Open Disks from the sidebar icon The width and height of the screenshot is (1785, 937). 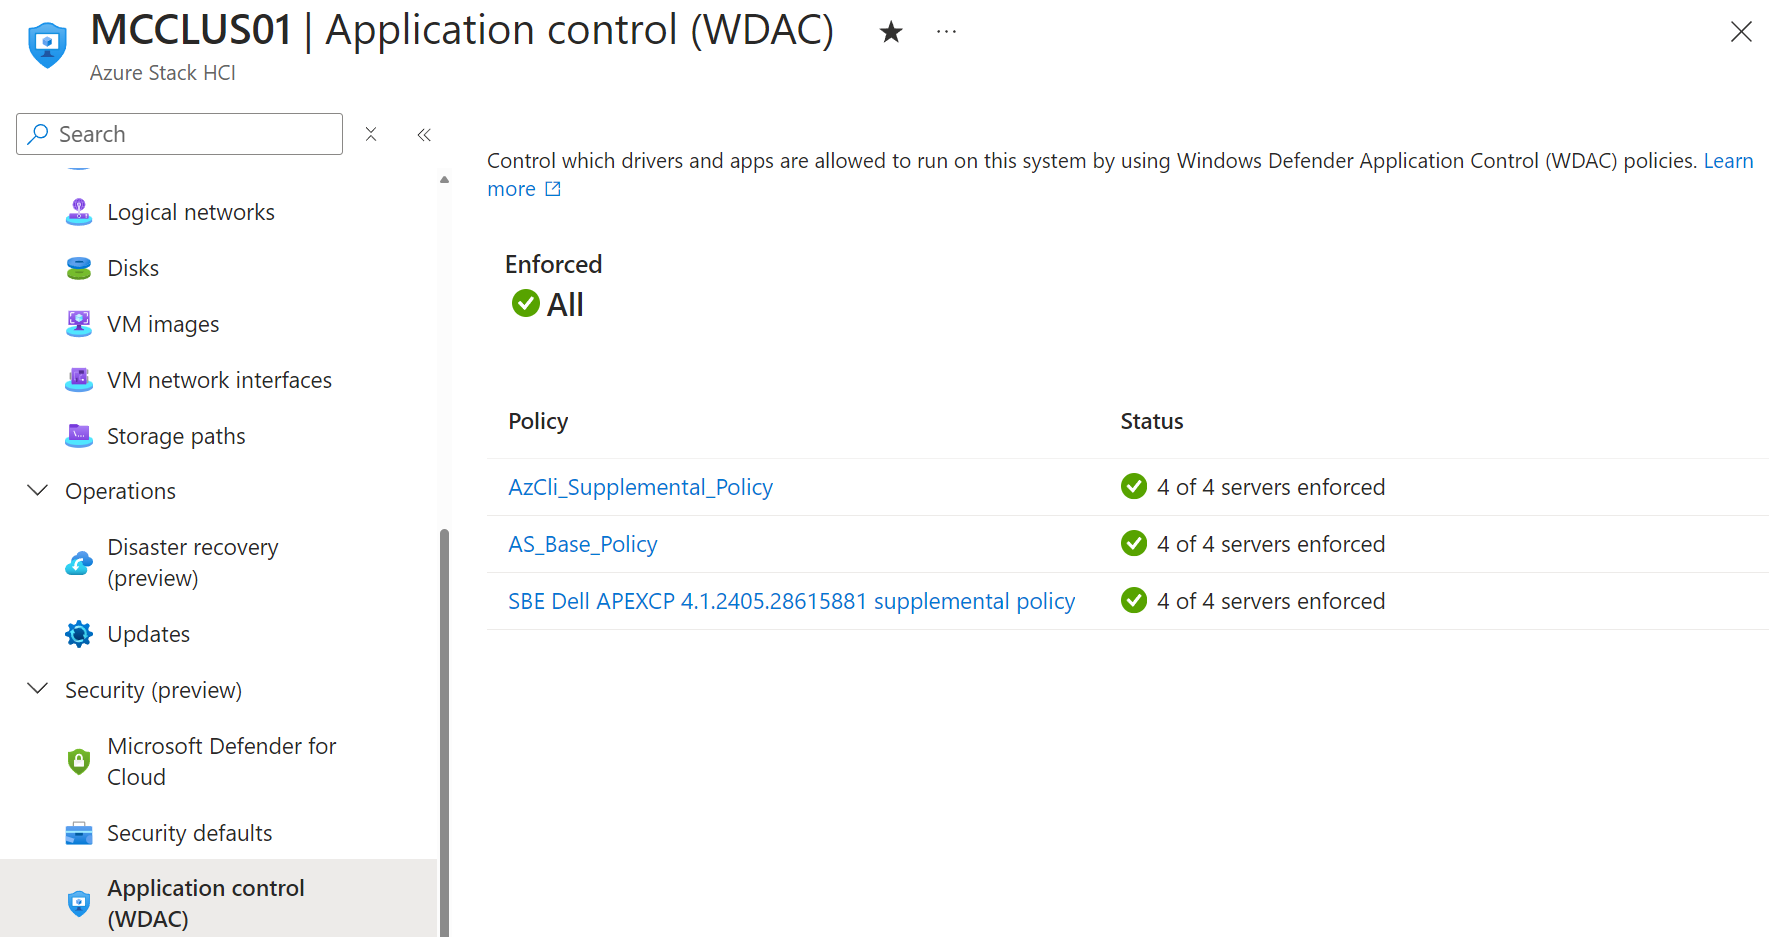[79, 267]
